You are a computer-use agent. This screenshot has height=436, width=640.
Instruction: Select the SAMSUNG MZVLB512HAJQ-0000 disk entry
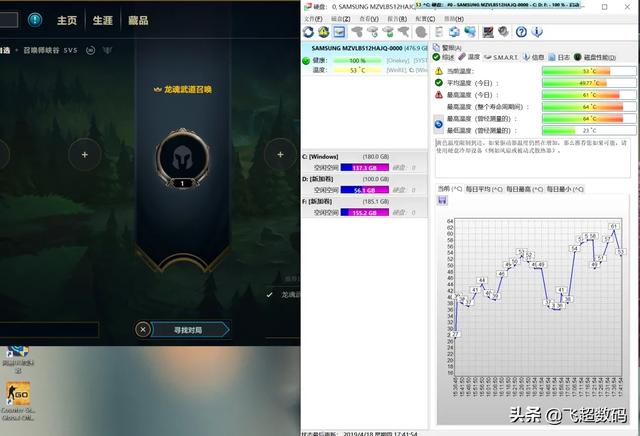coord(365,59)
